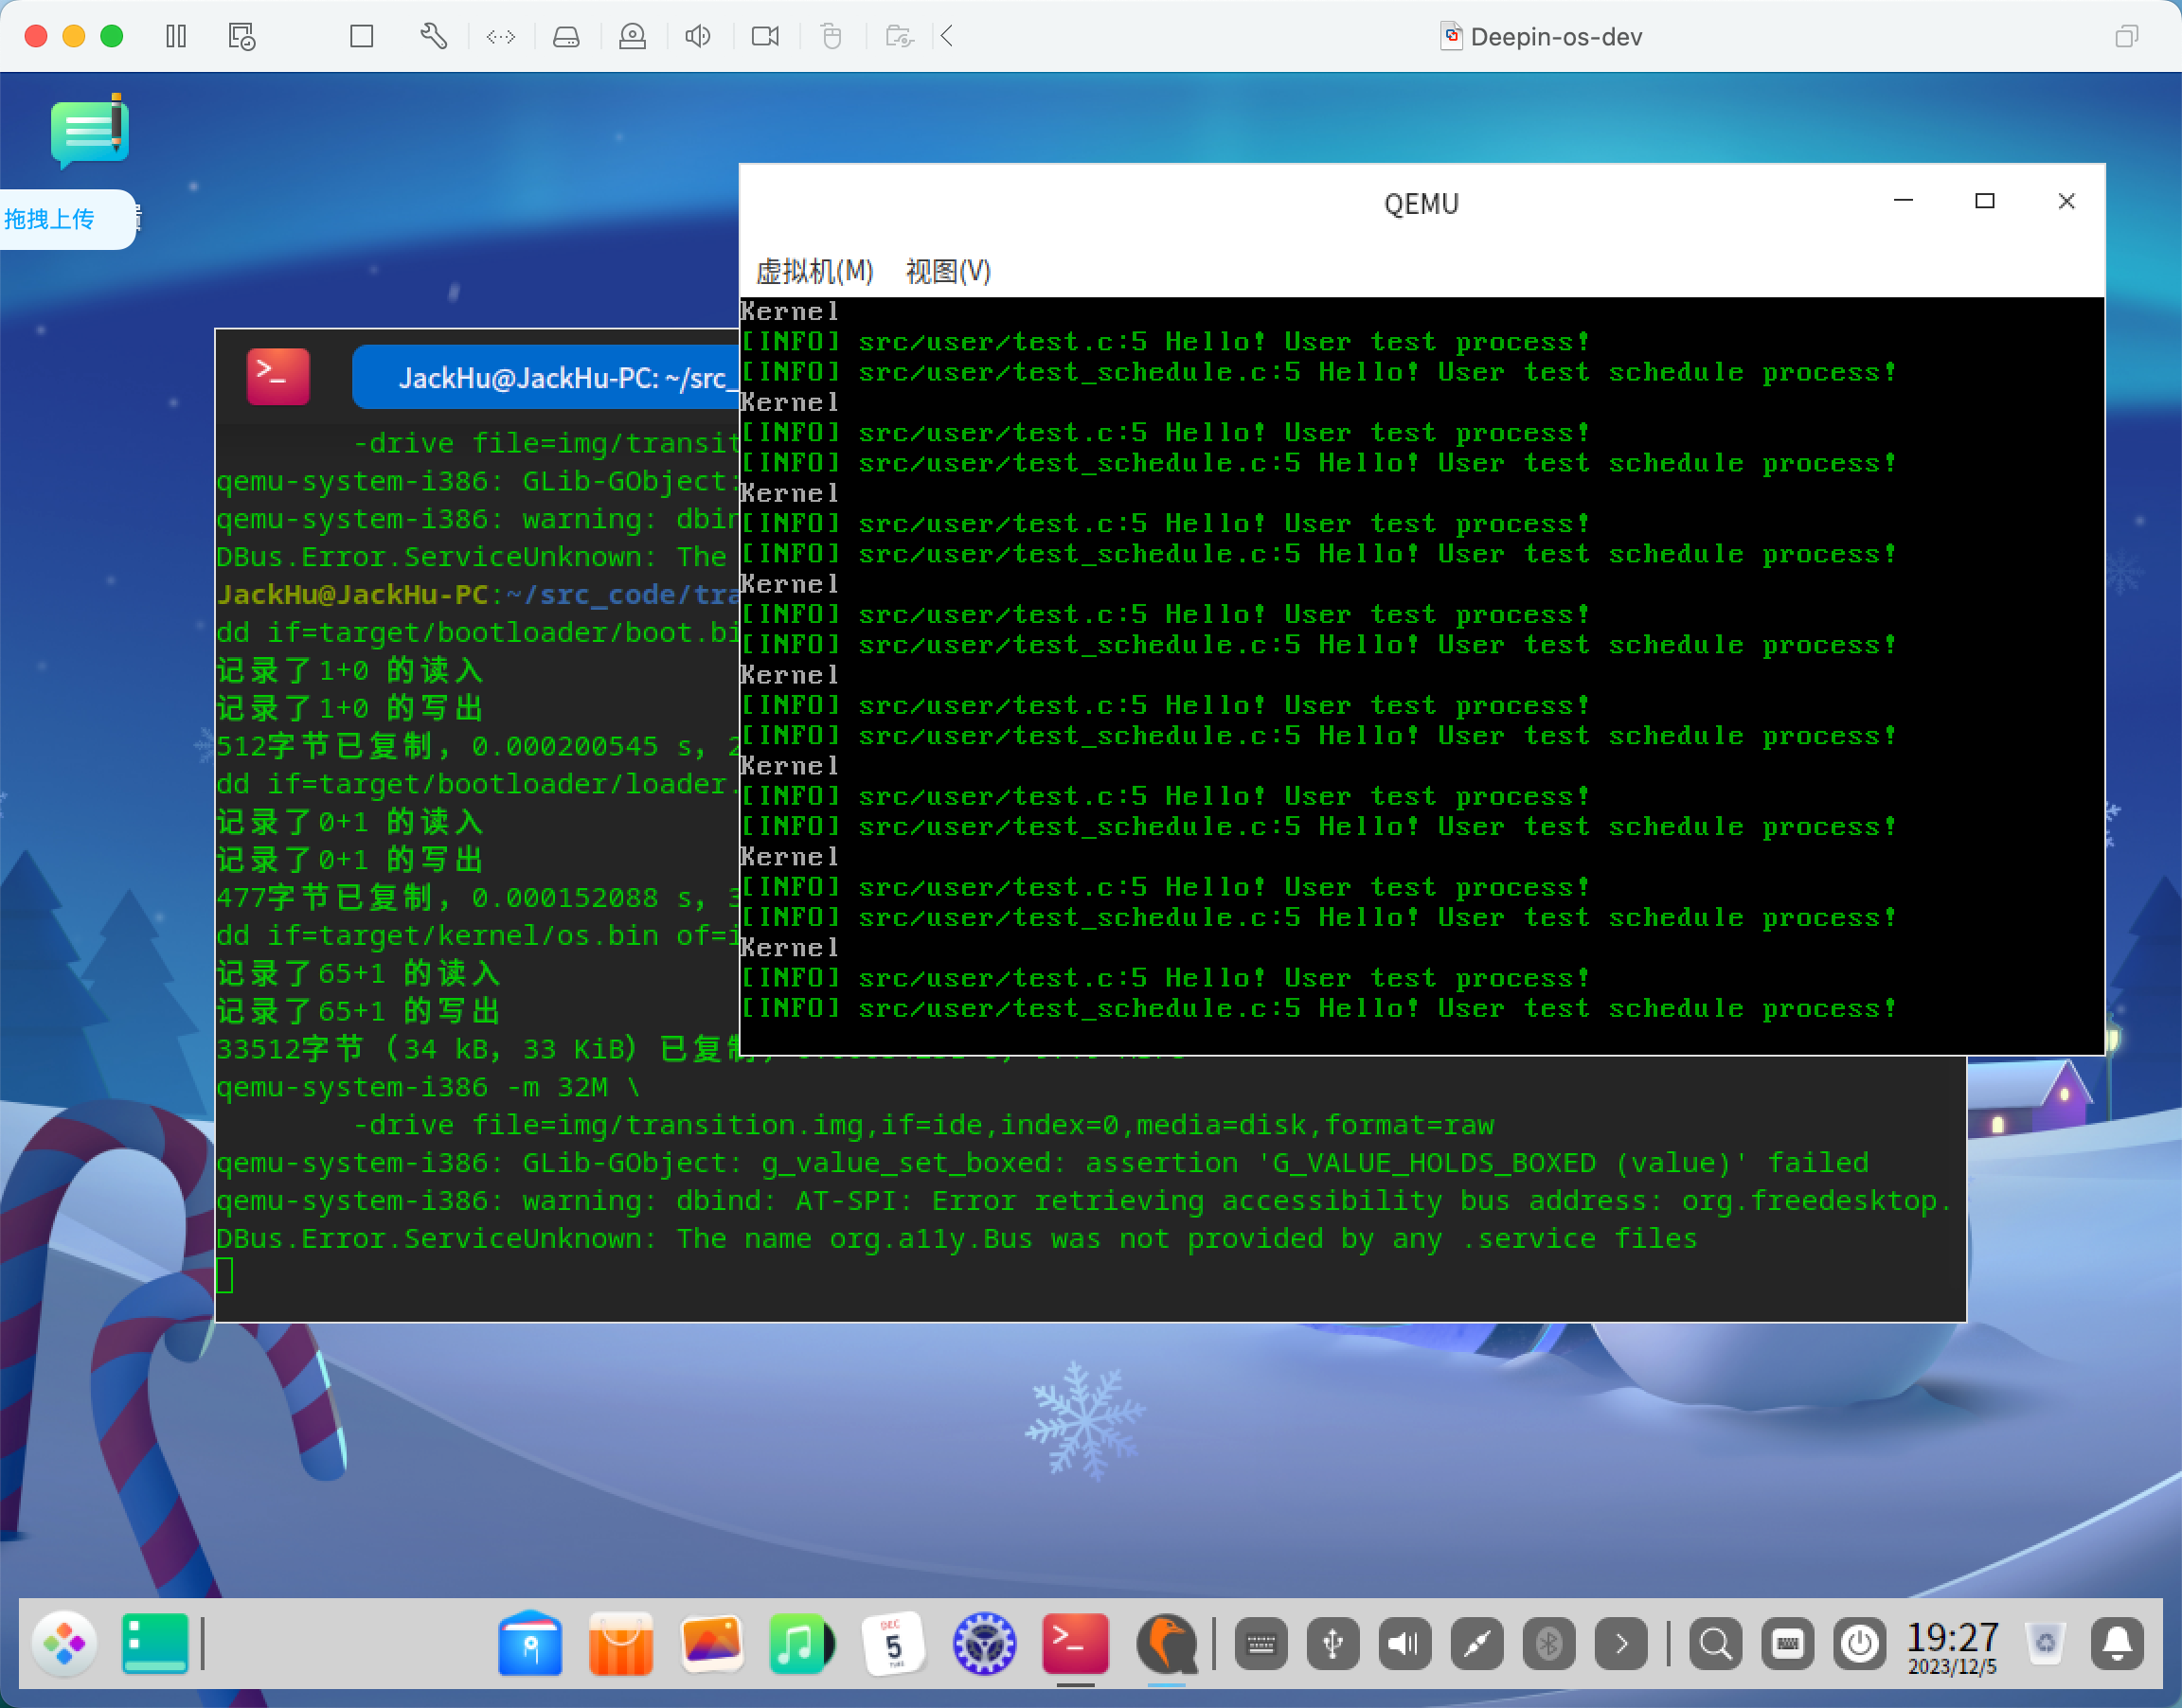The image size is (2182, 1708).
Task: Pause the virtual machine via toolbar pause icon
Action: tap(176, 37)
